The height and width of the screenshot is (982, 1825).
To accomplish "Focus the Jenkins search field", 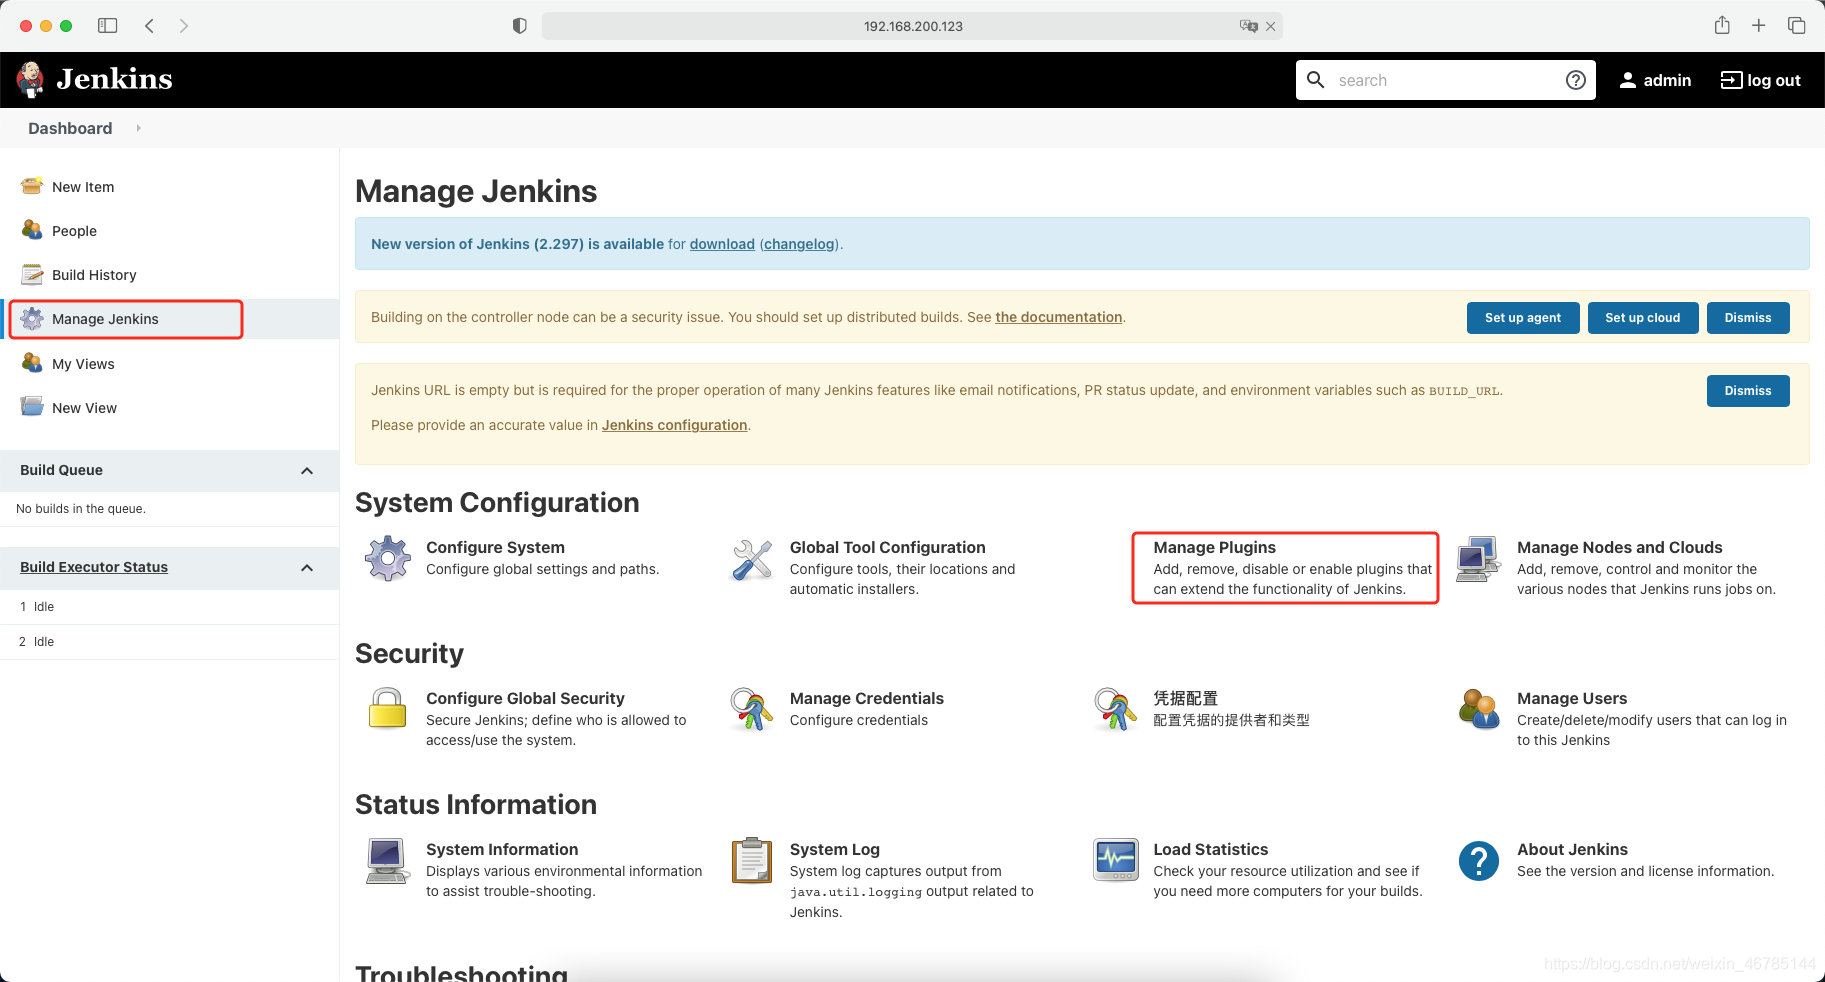I will point(1445,80).
